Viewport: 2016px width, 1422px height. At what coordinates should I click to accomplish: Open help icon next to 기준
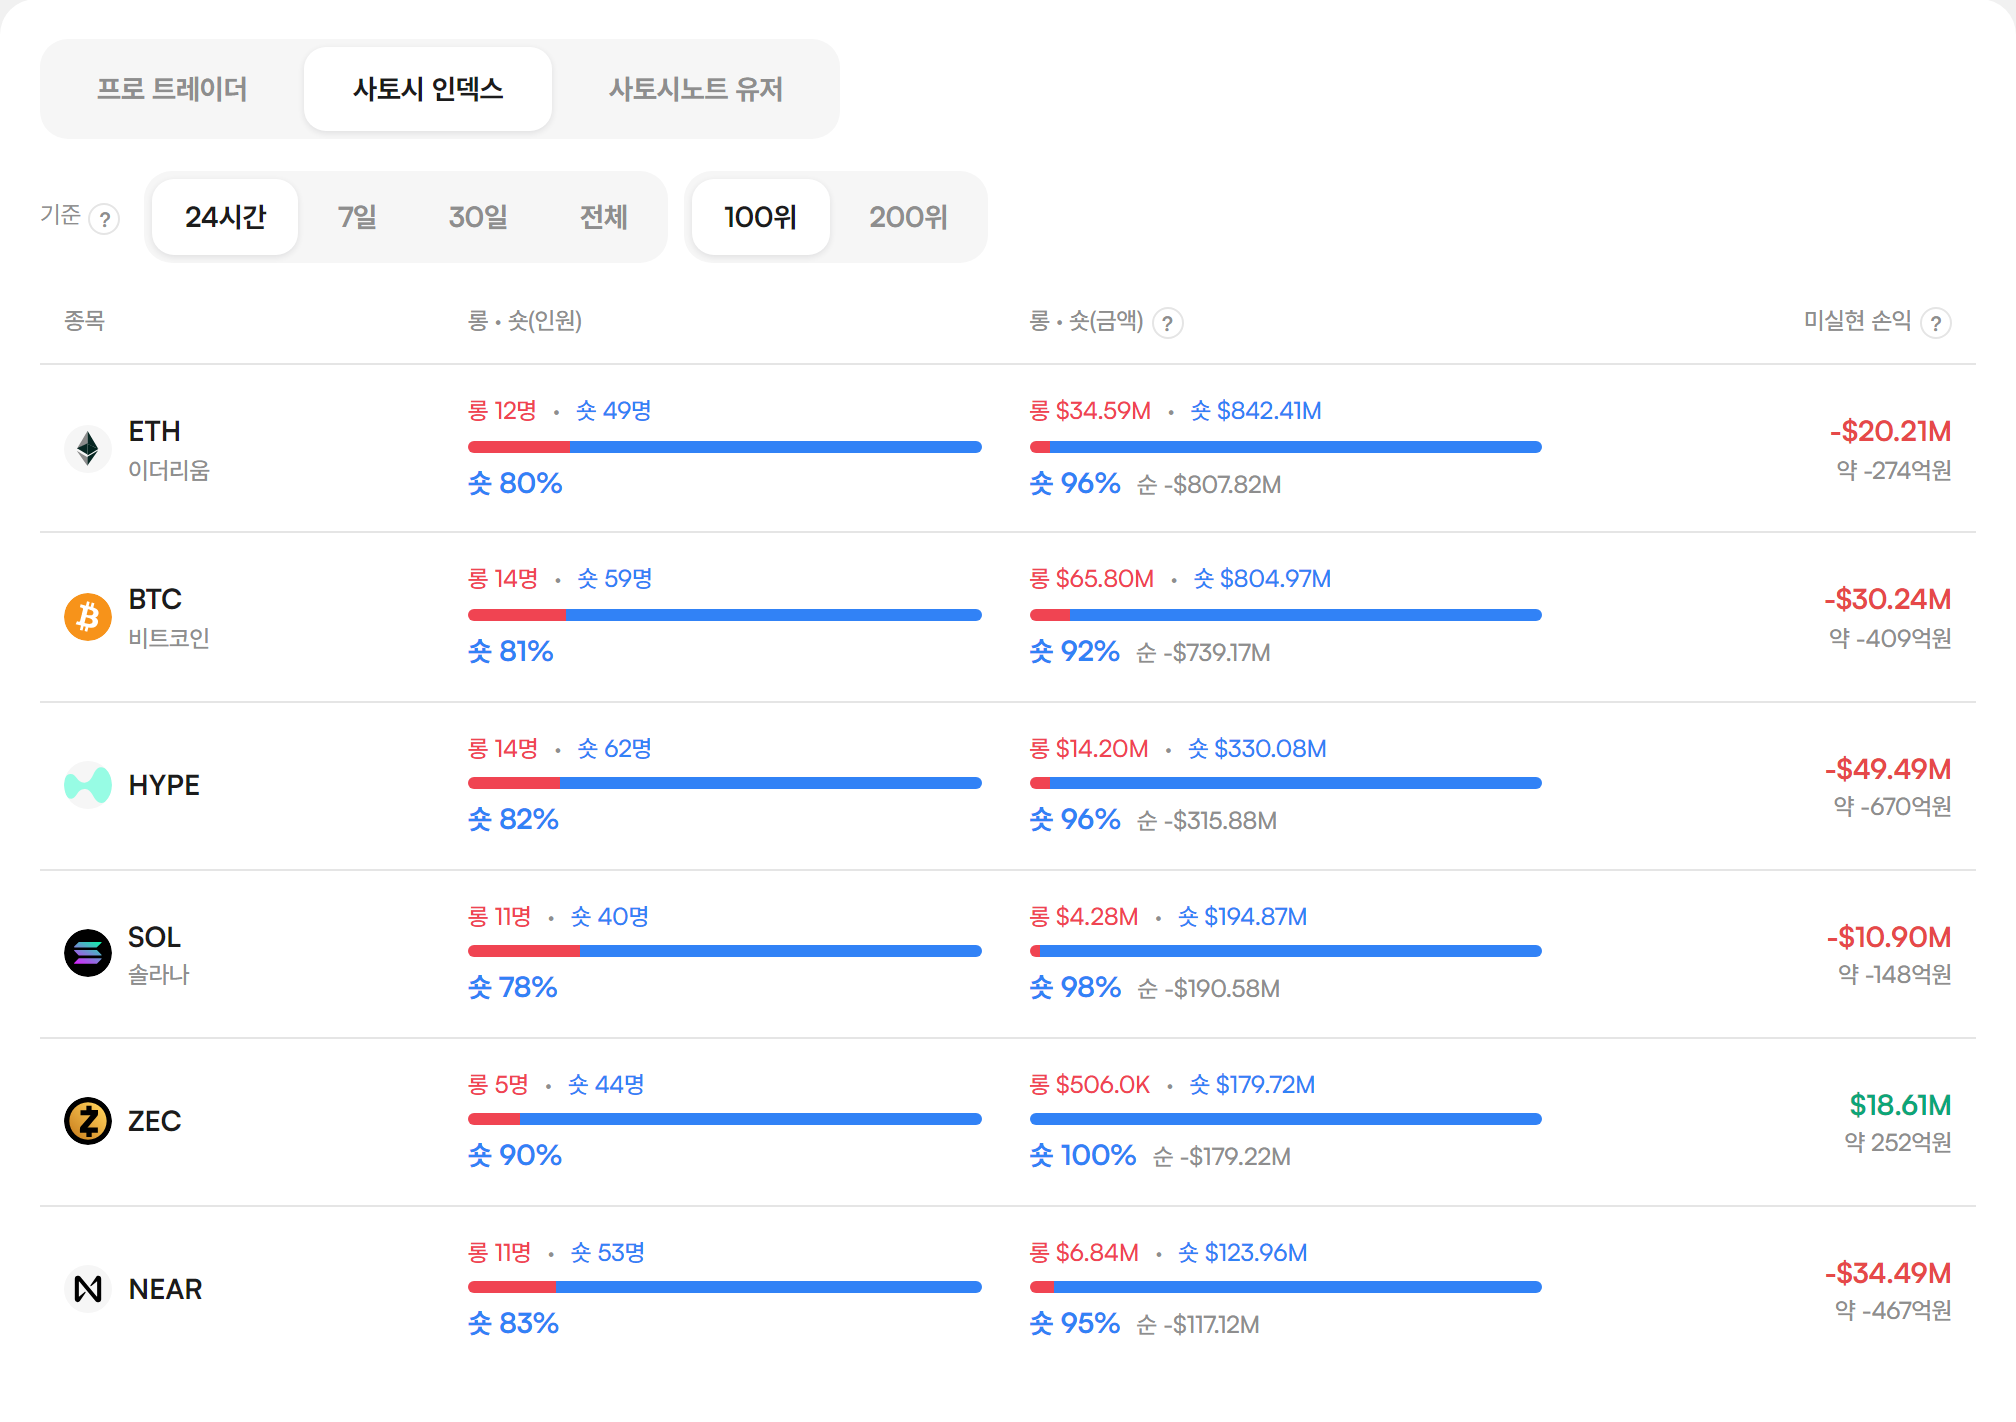(104, 219)
